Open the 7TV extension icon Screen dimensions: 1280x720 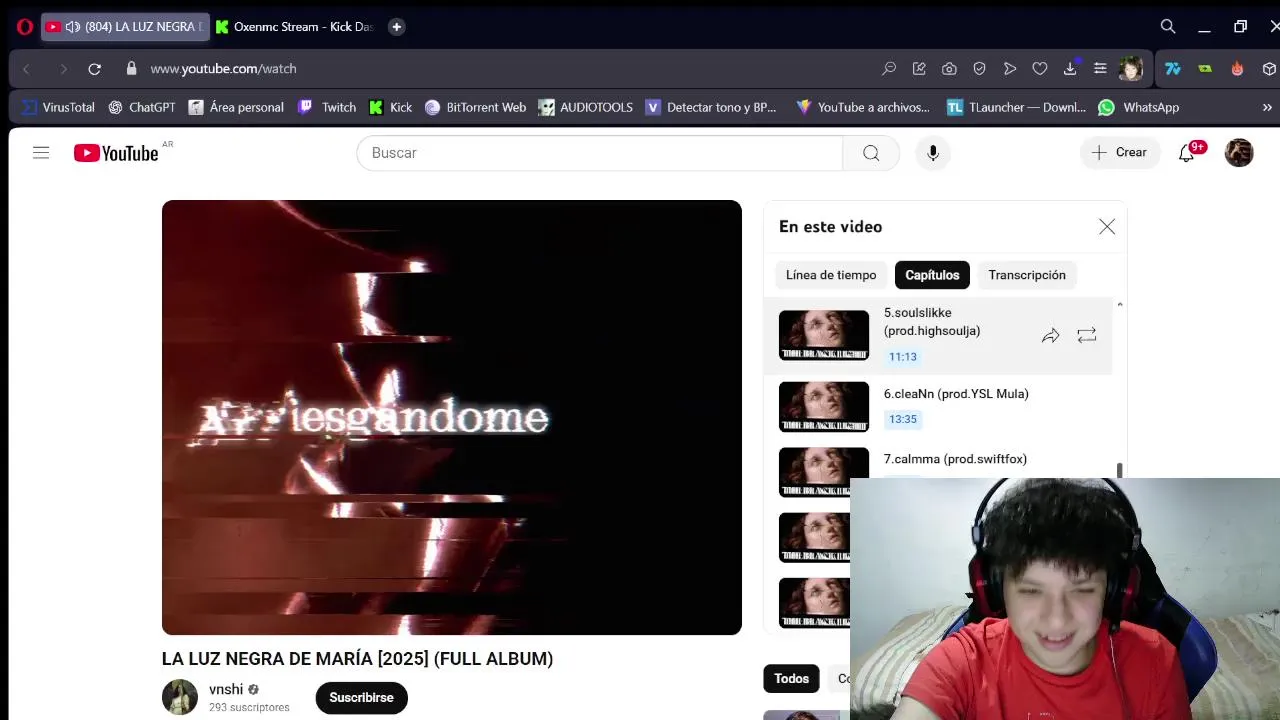click(x=1173, y=69)
